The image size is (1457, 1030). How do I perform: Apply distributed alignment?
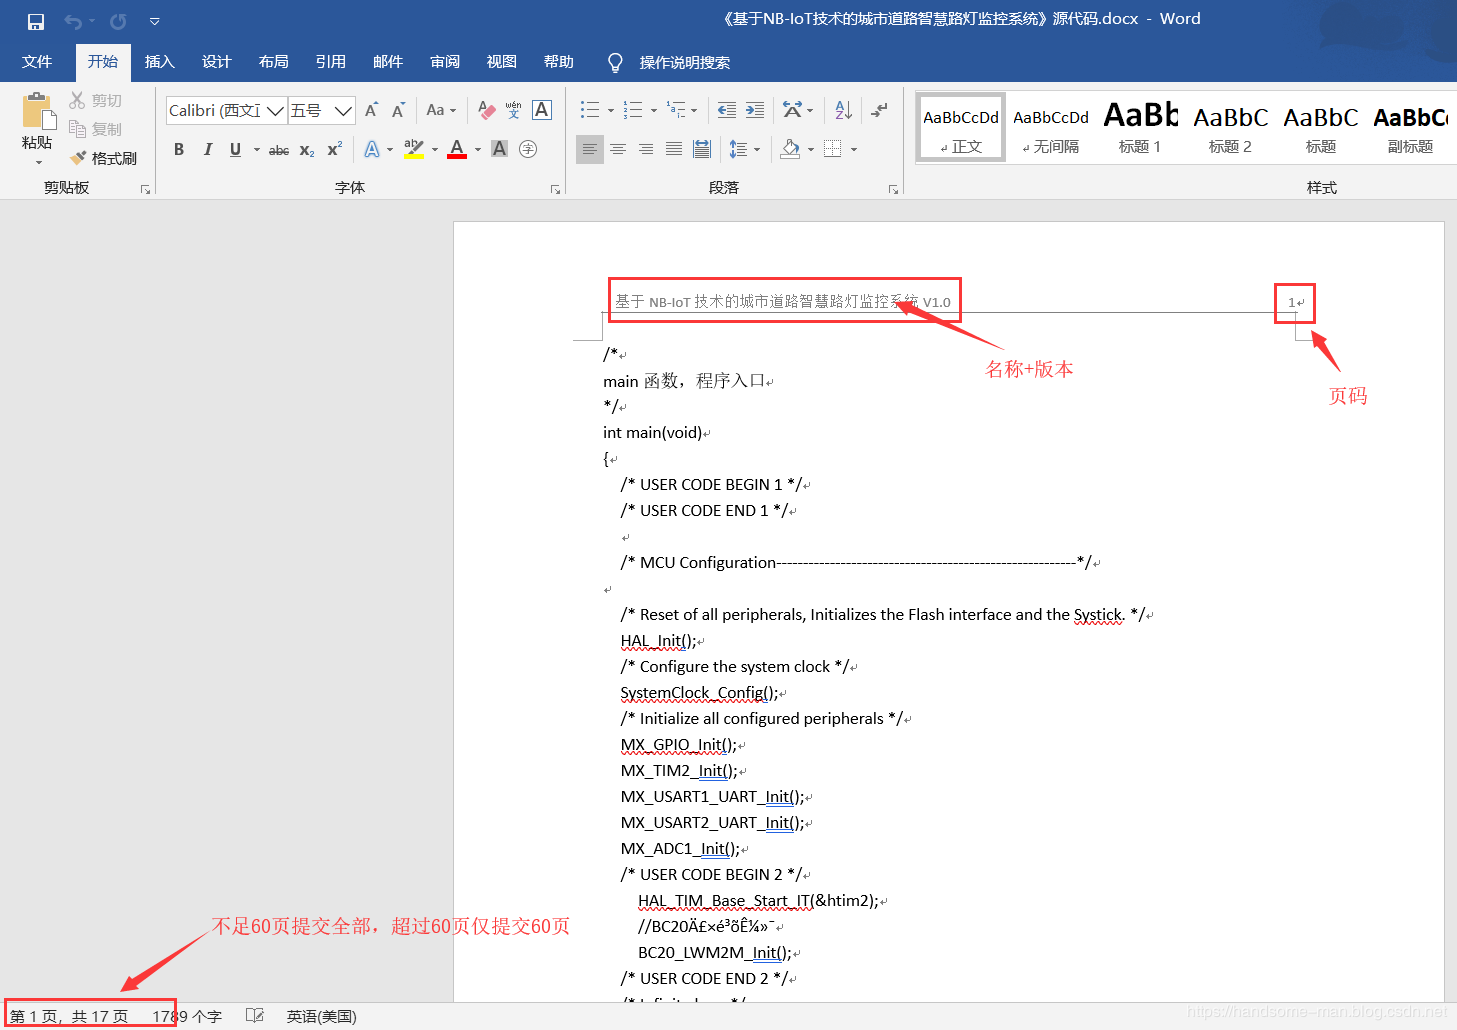pyautogui.click(x=702, y=149)
